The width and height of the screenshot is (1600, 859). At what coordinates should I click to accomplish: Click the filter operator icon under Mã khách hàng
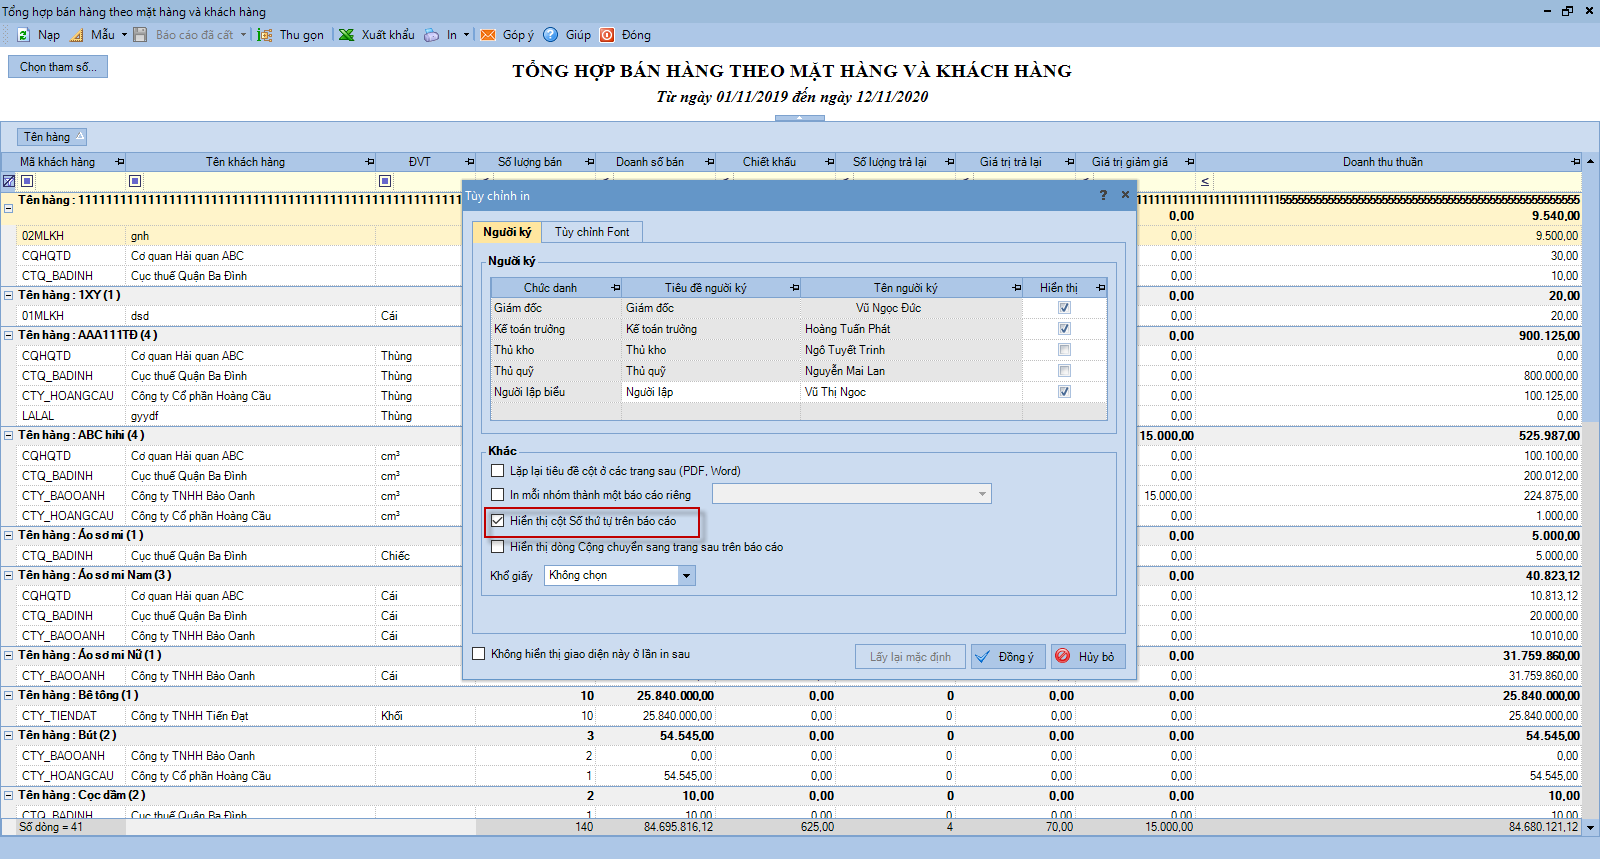tap(27, 181)
